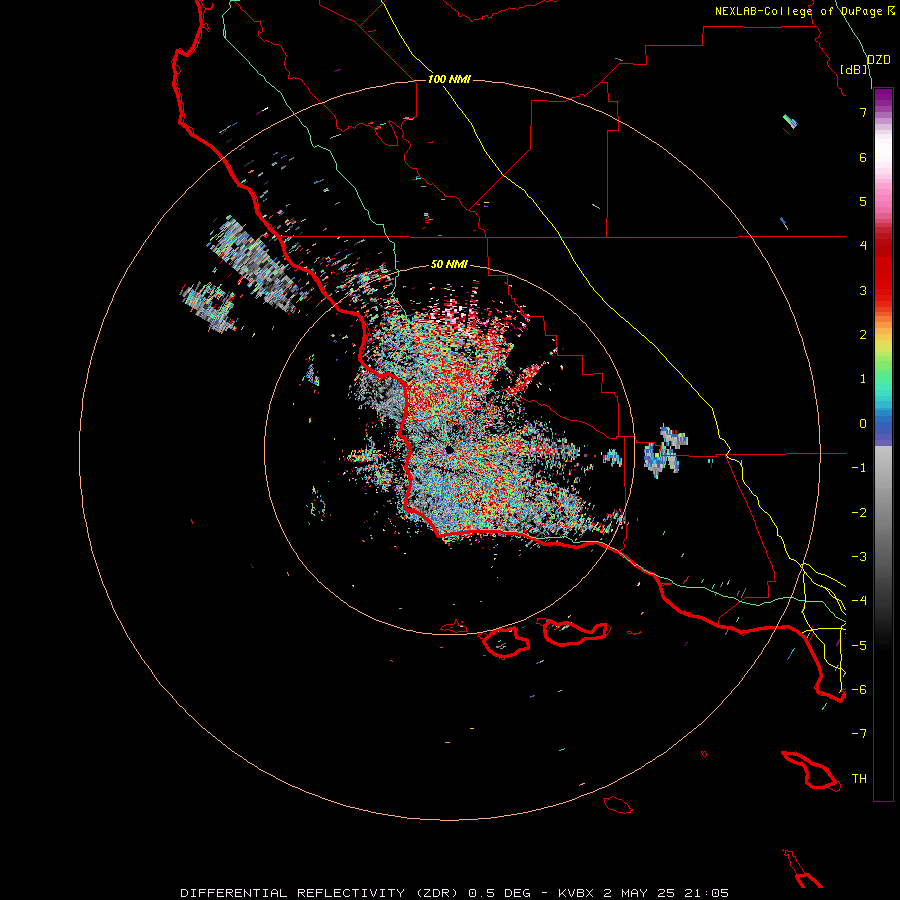
Task: Click the [dB] unit label
Action: 854,69
